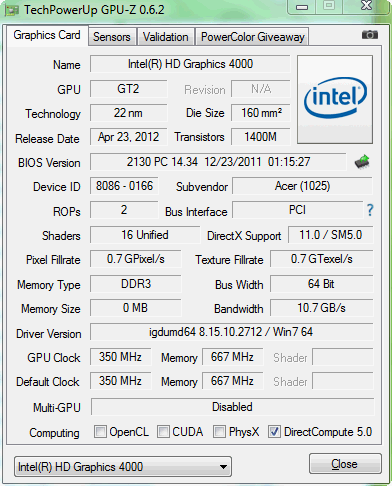The height and width of the screenshot is (486, 392).
Task: Click the maximize window button
Action: 329,6
